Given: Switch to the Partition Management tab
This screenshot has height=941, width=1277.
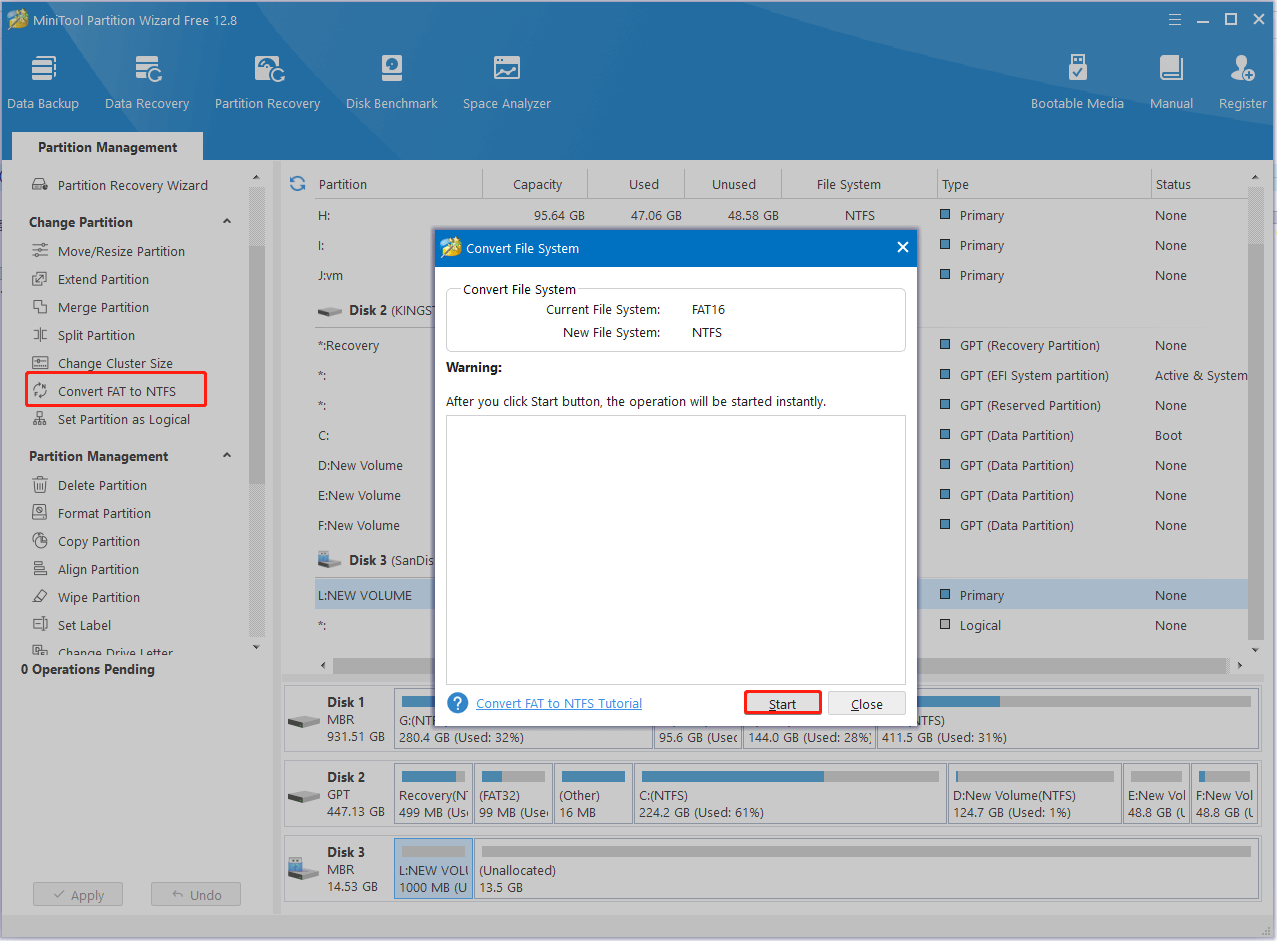Looking at the screenshot, I should [108, 147].
